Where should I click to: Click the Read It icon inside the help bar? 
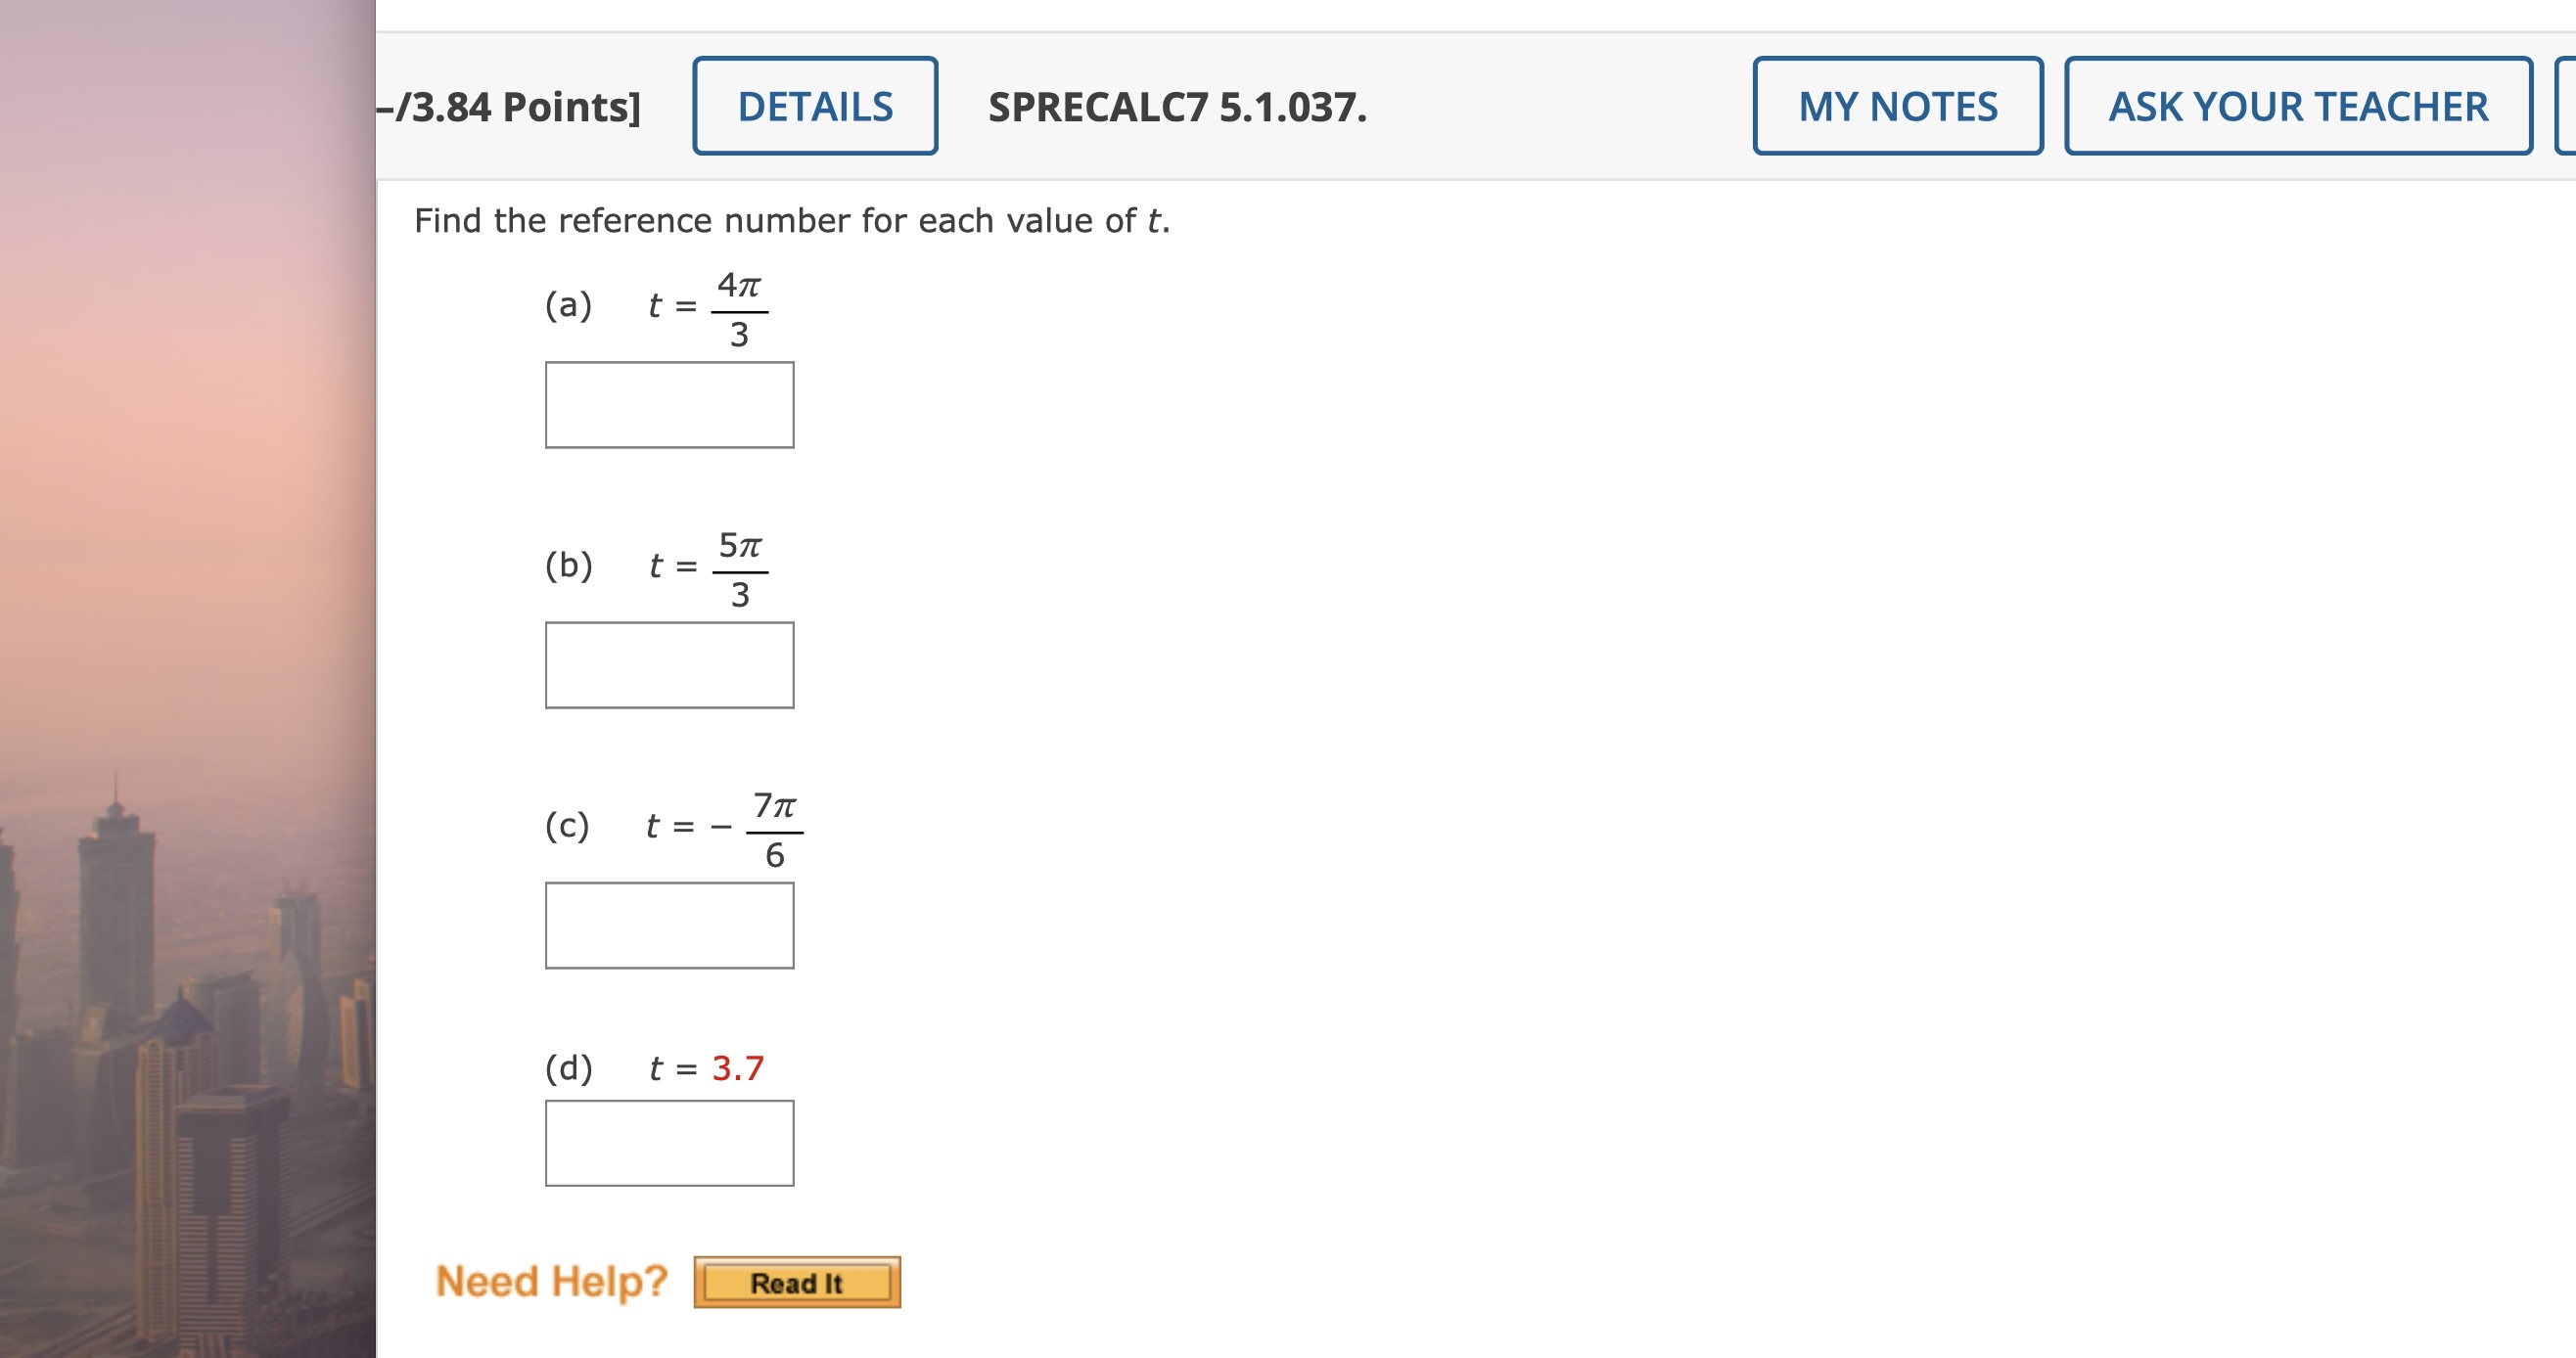797,1283
